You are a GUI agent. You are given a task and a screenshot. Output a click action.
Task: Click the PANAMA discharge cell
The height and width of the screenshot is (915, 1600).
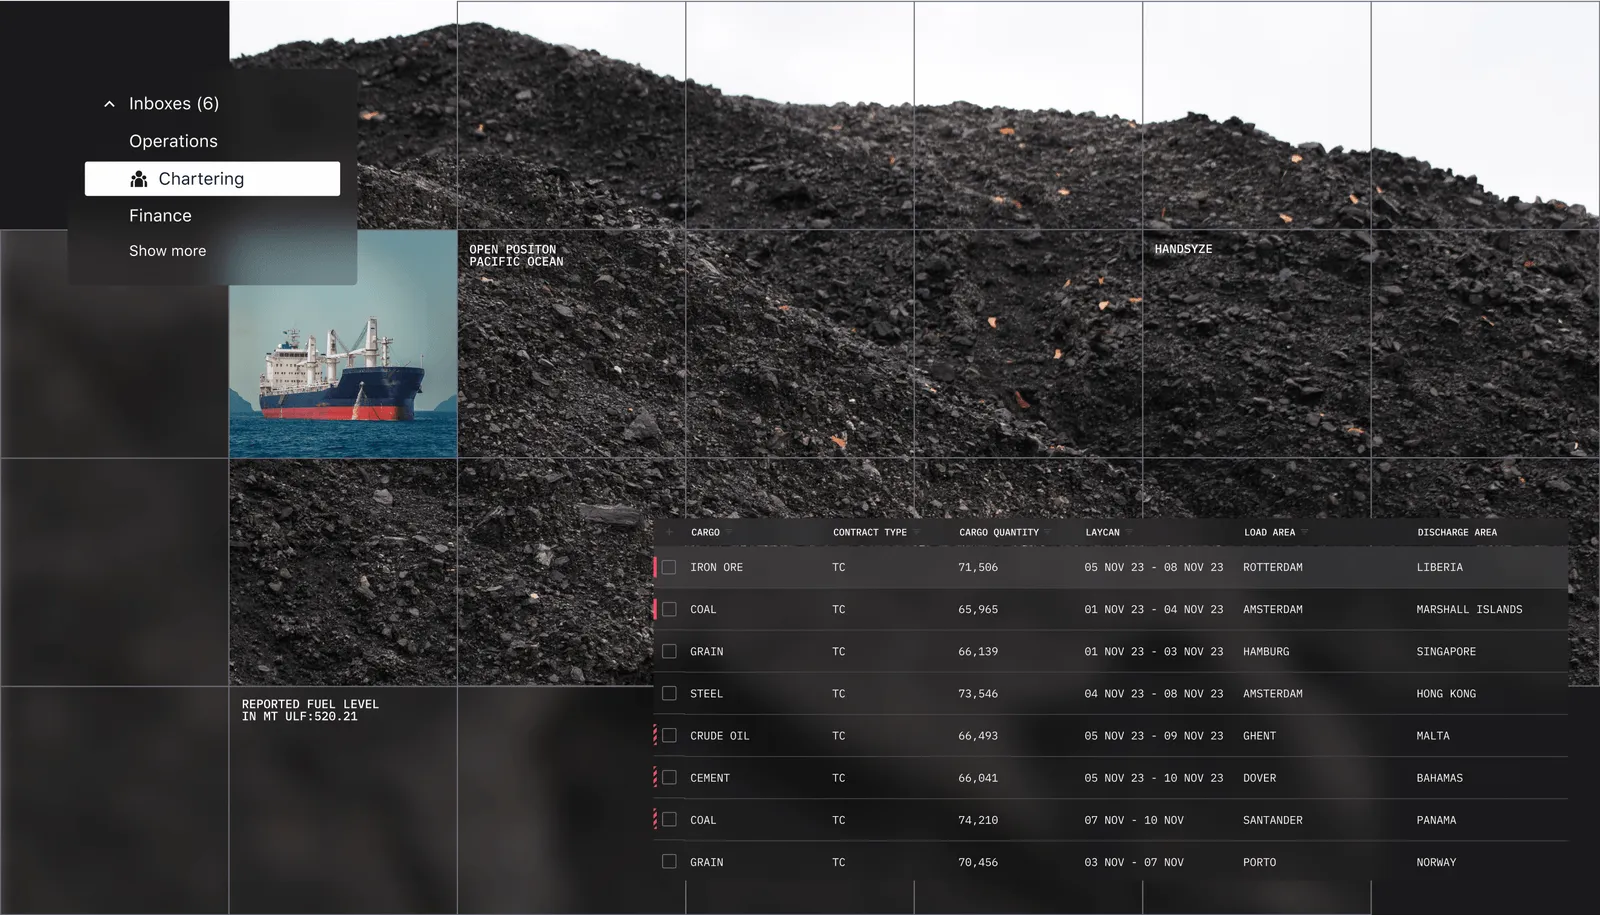point(1437,819)
